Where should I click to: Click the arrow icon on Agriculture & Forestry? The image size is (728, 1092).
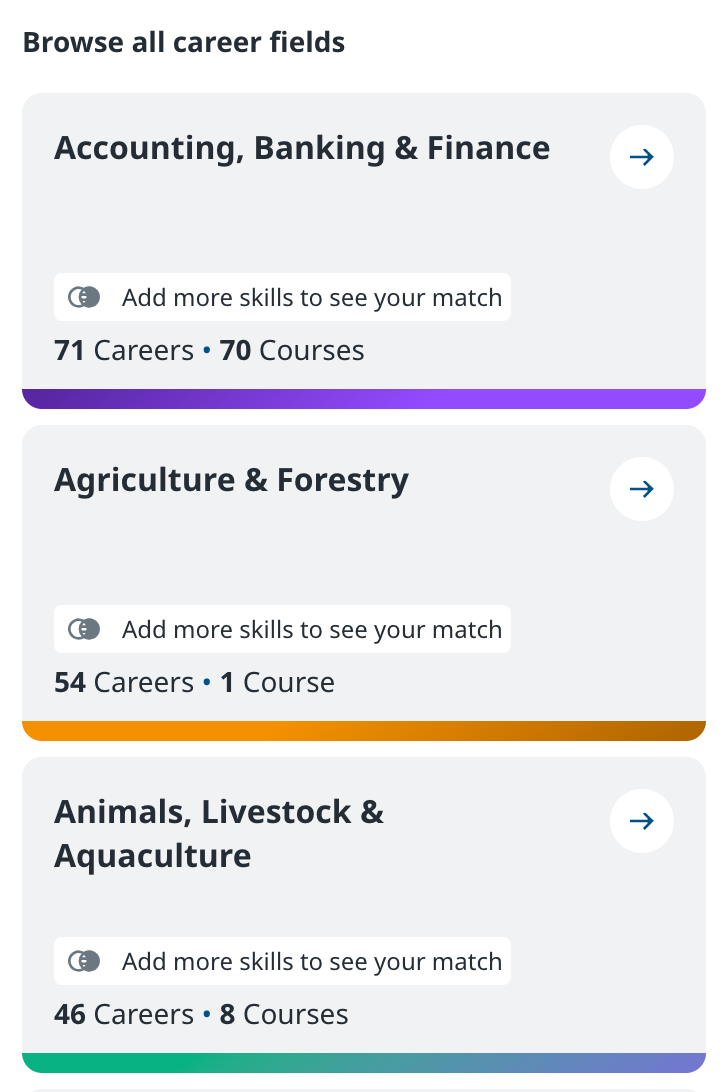[641, 489]
